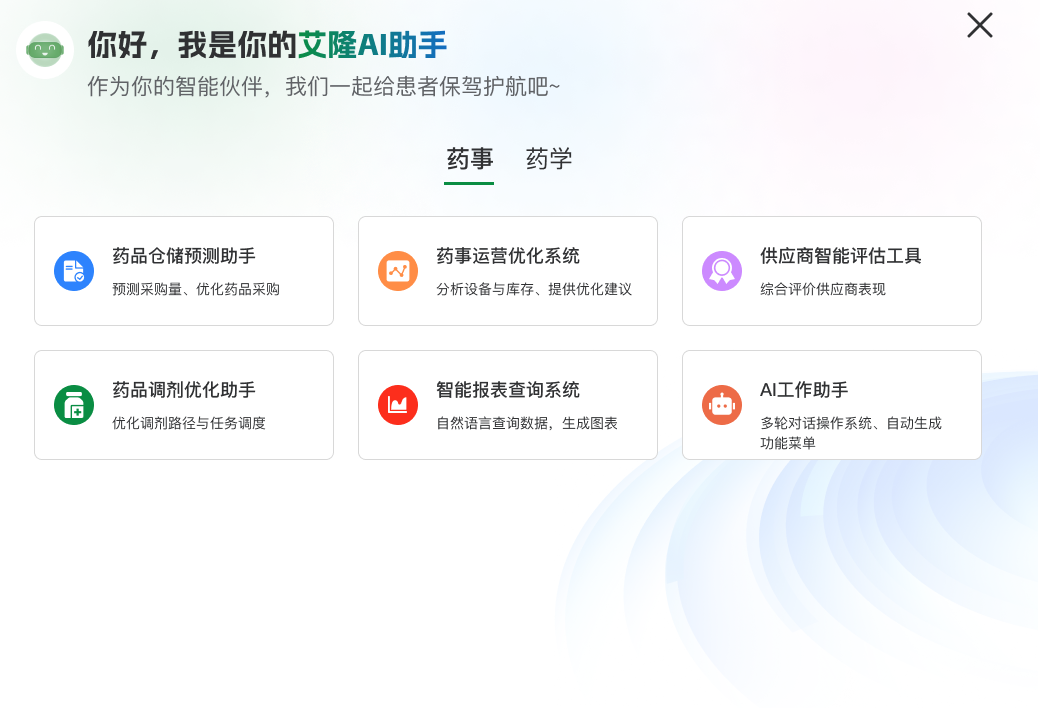Screen dimensions: 1040x708
Task: Click the purple award badge icon
Action: click(x=722, y=271)
